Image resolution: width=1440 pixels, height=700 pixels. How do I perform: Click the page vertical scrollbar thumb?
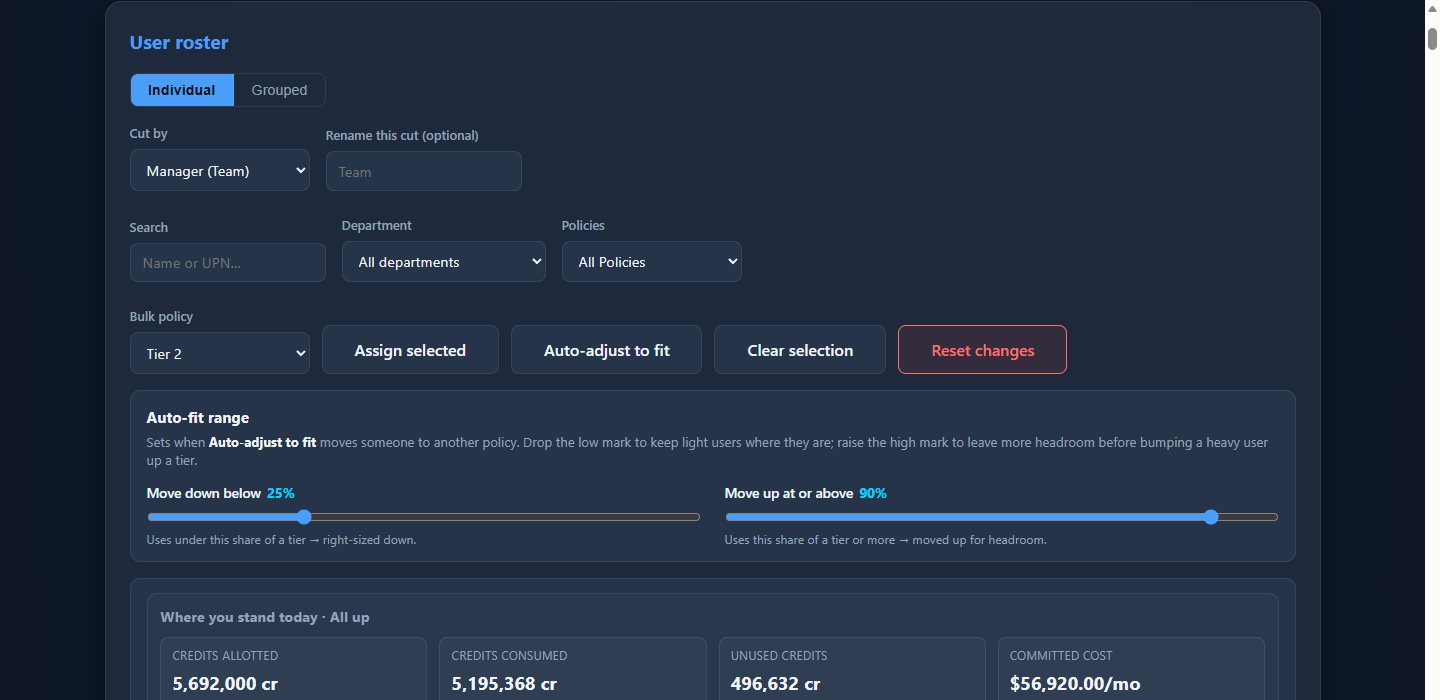pyautogui.click(x=1432, y=38)
